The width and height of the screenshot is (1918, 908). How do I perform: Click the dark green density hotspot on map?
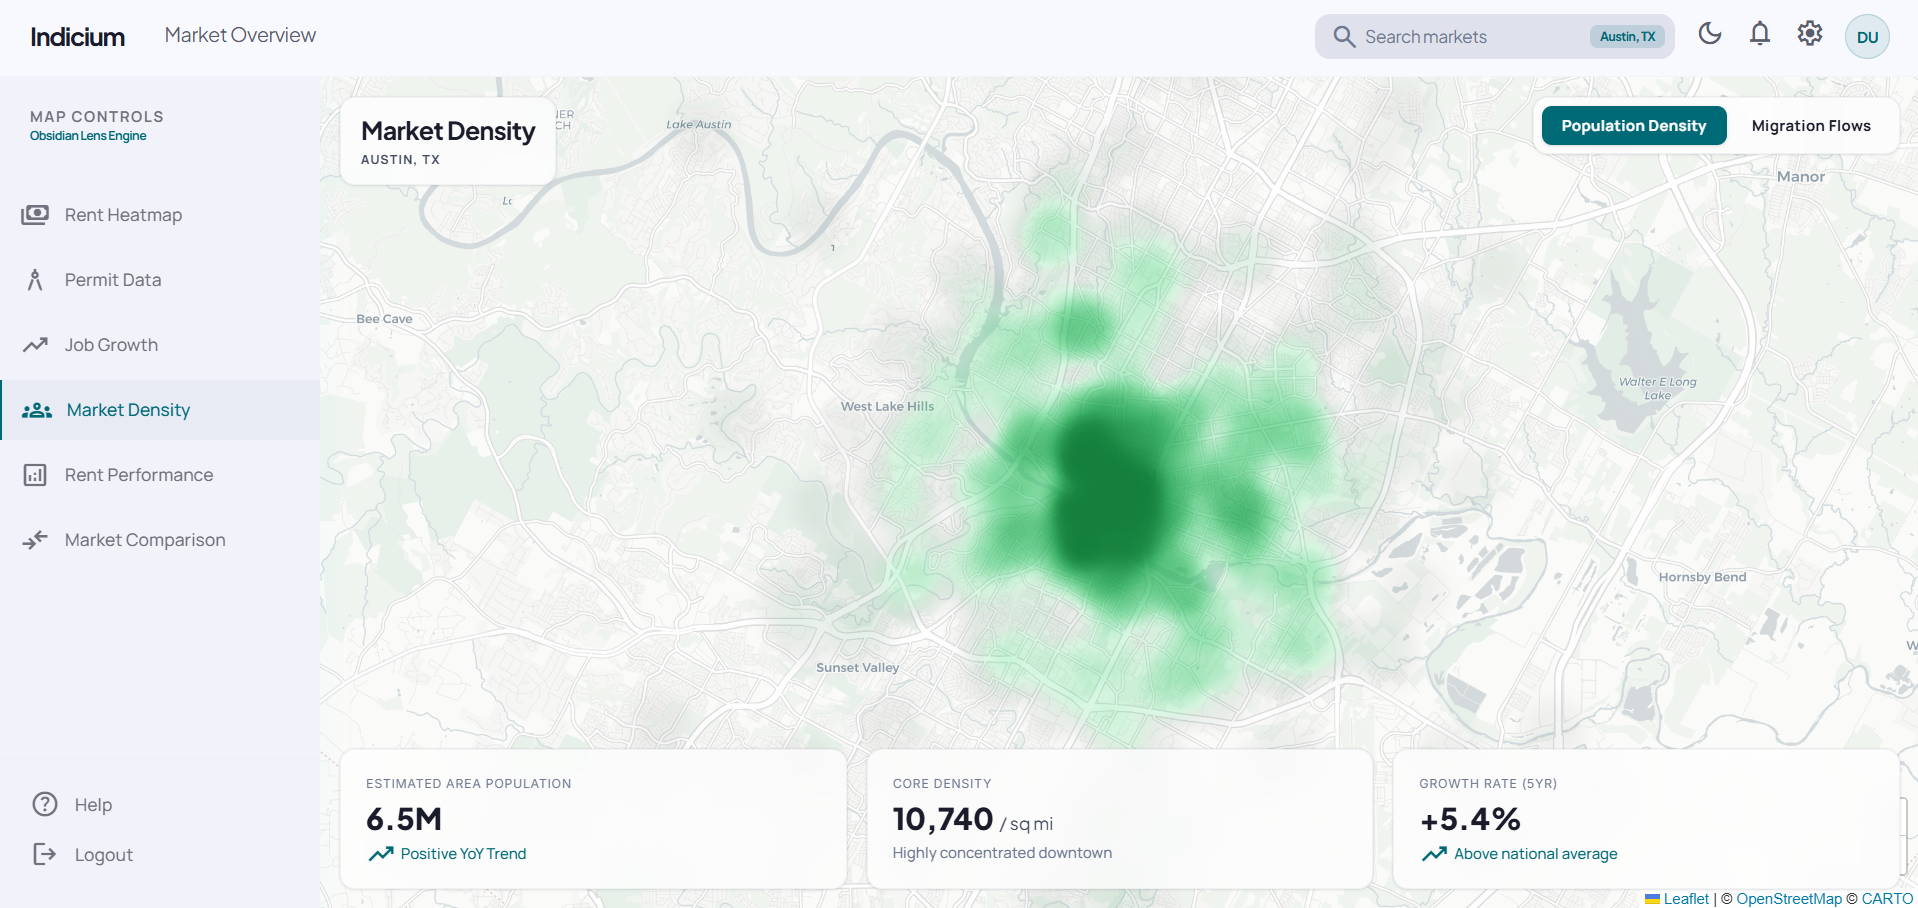(x=1110, y=495)
